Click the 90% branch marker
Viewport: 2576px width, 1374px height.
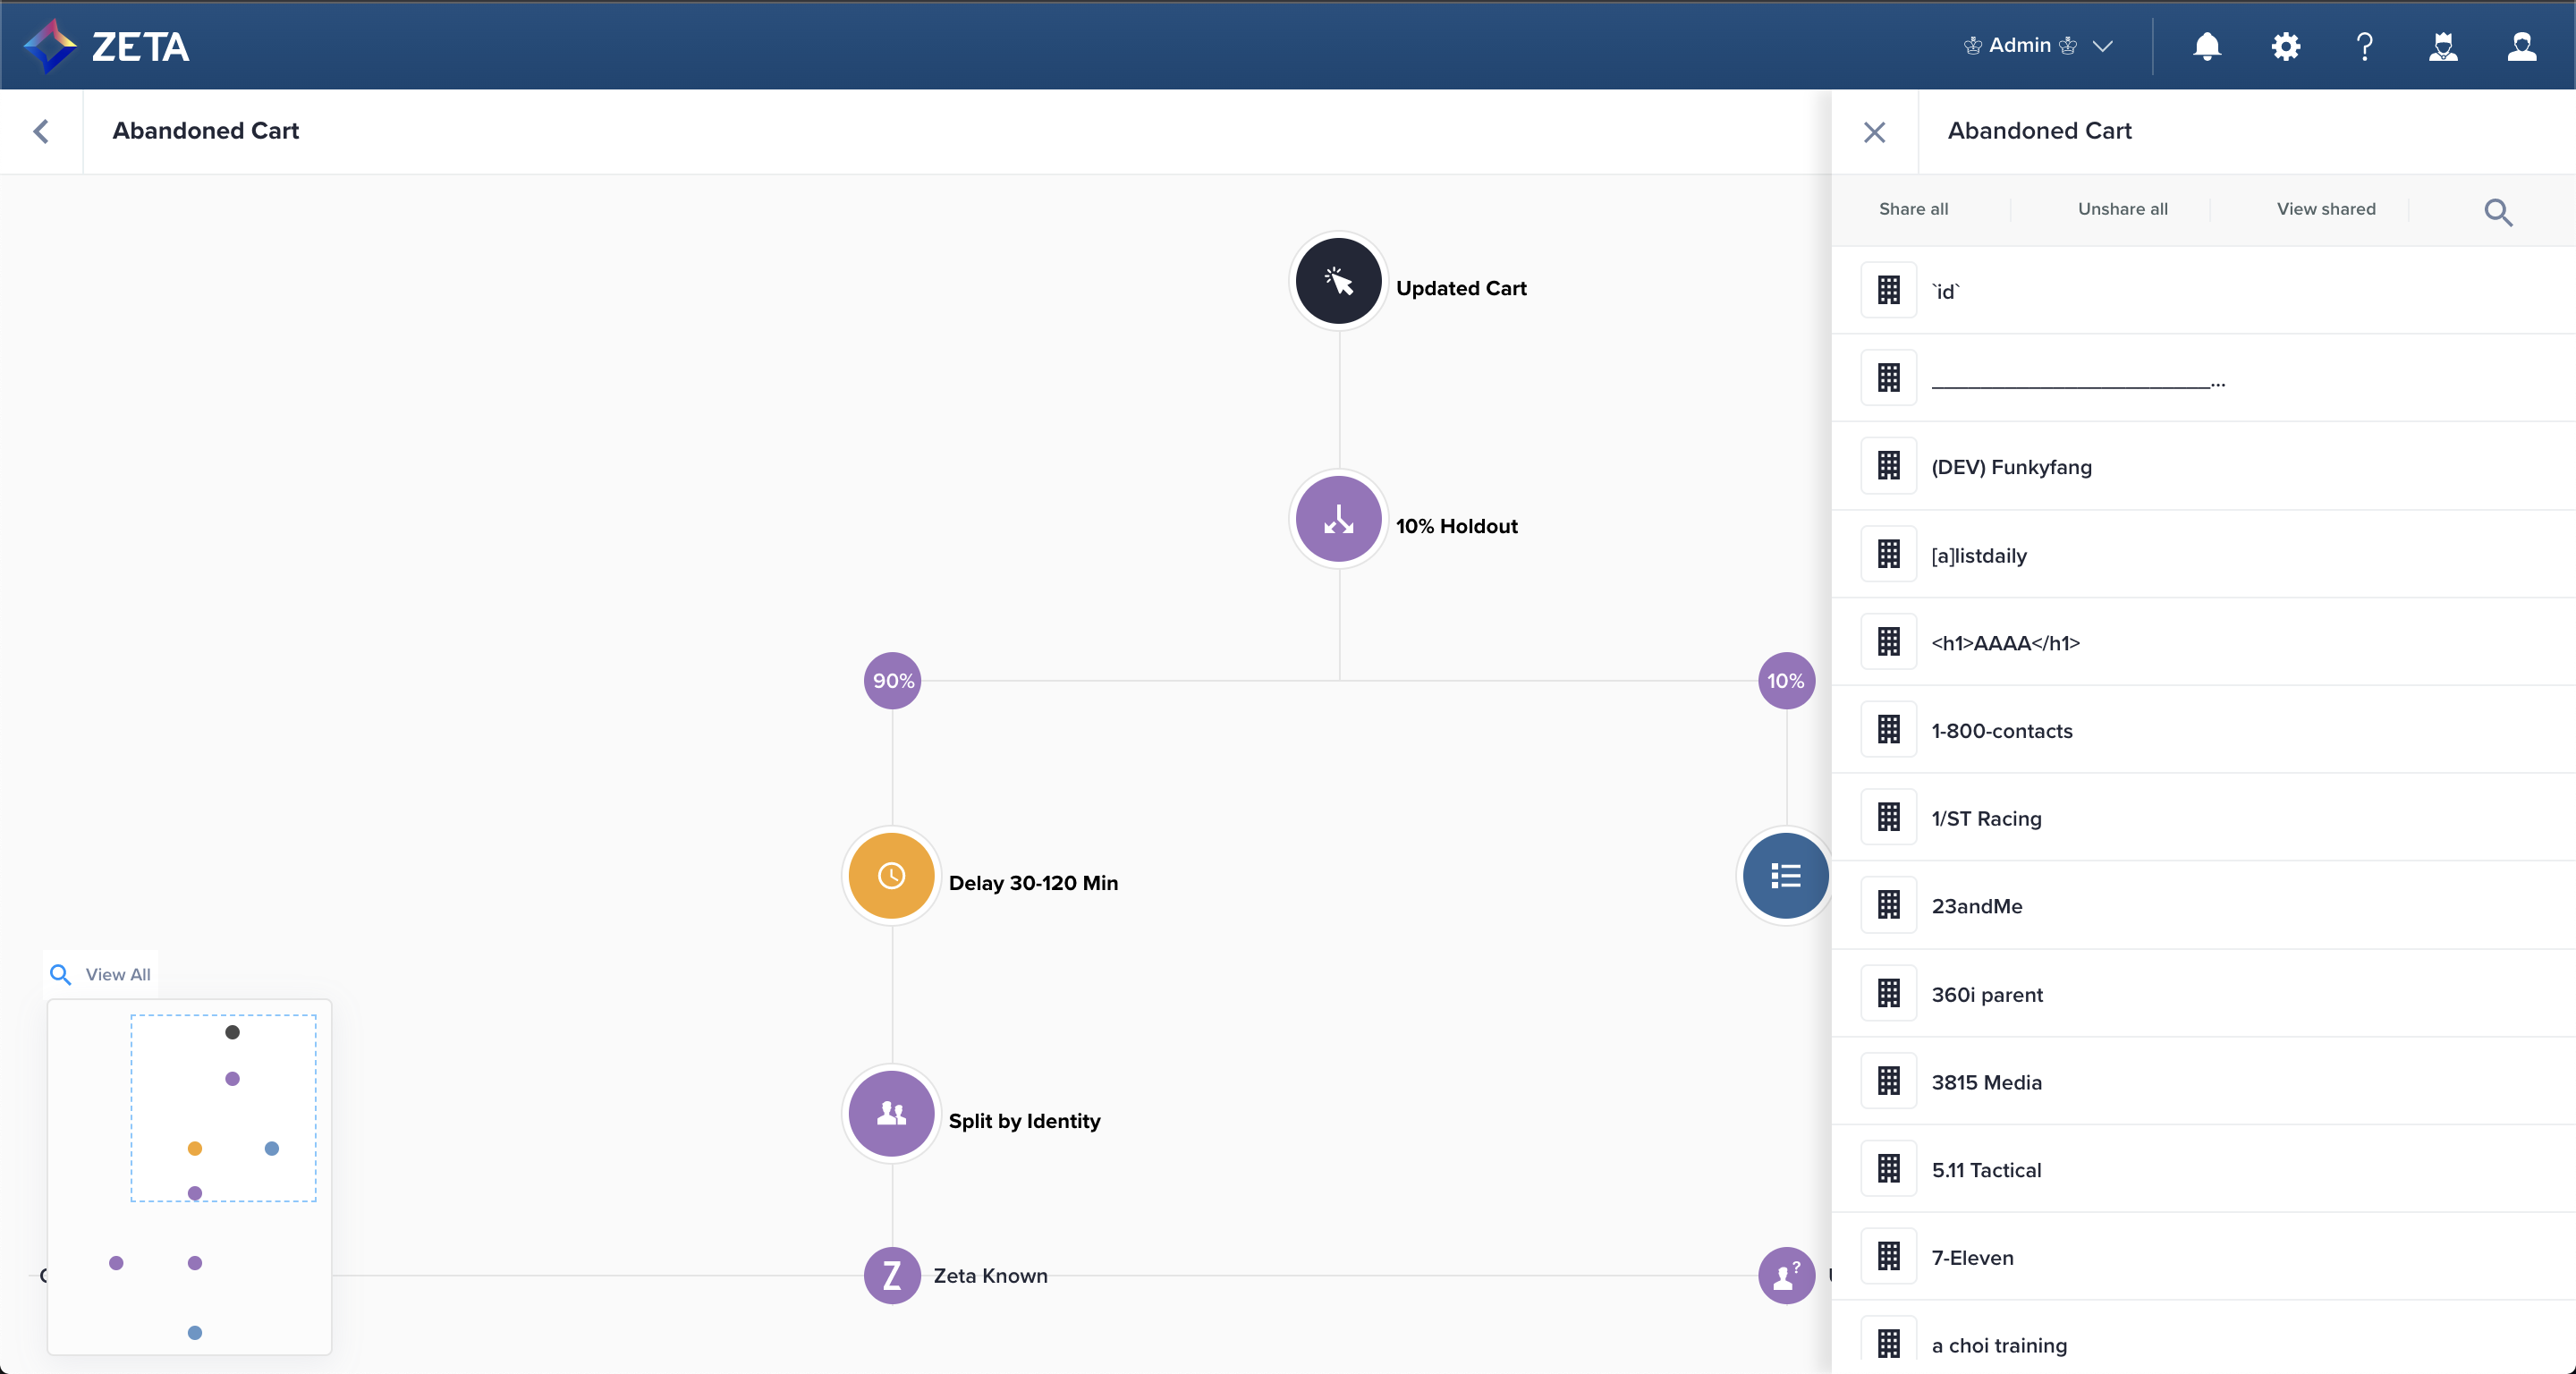pyautogui.click(x=892, y=681)
